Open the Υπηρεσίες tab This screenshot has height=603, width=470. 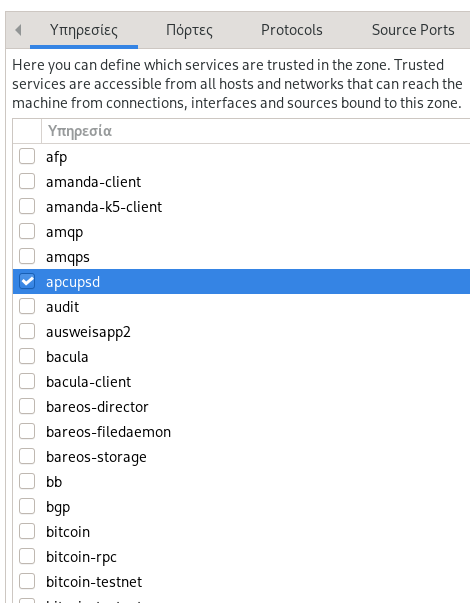pos(84,30)
